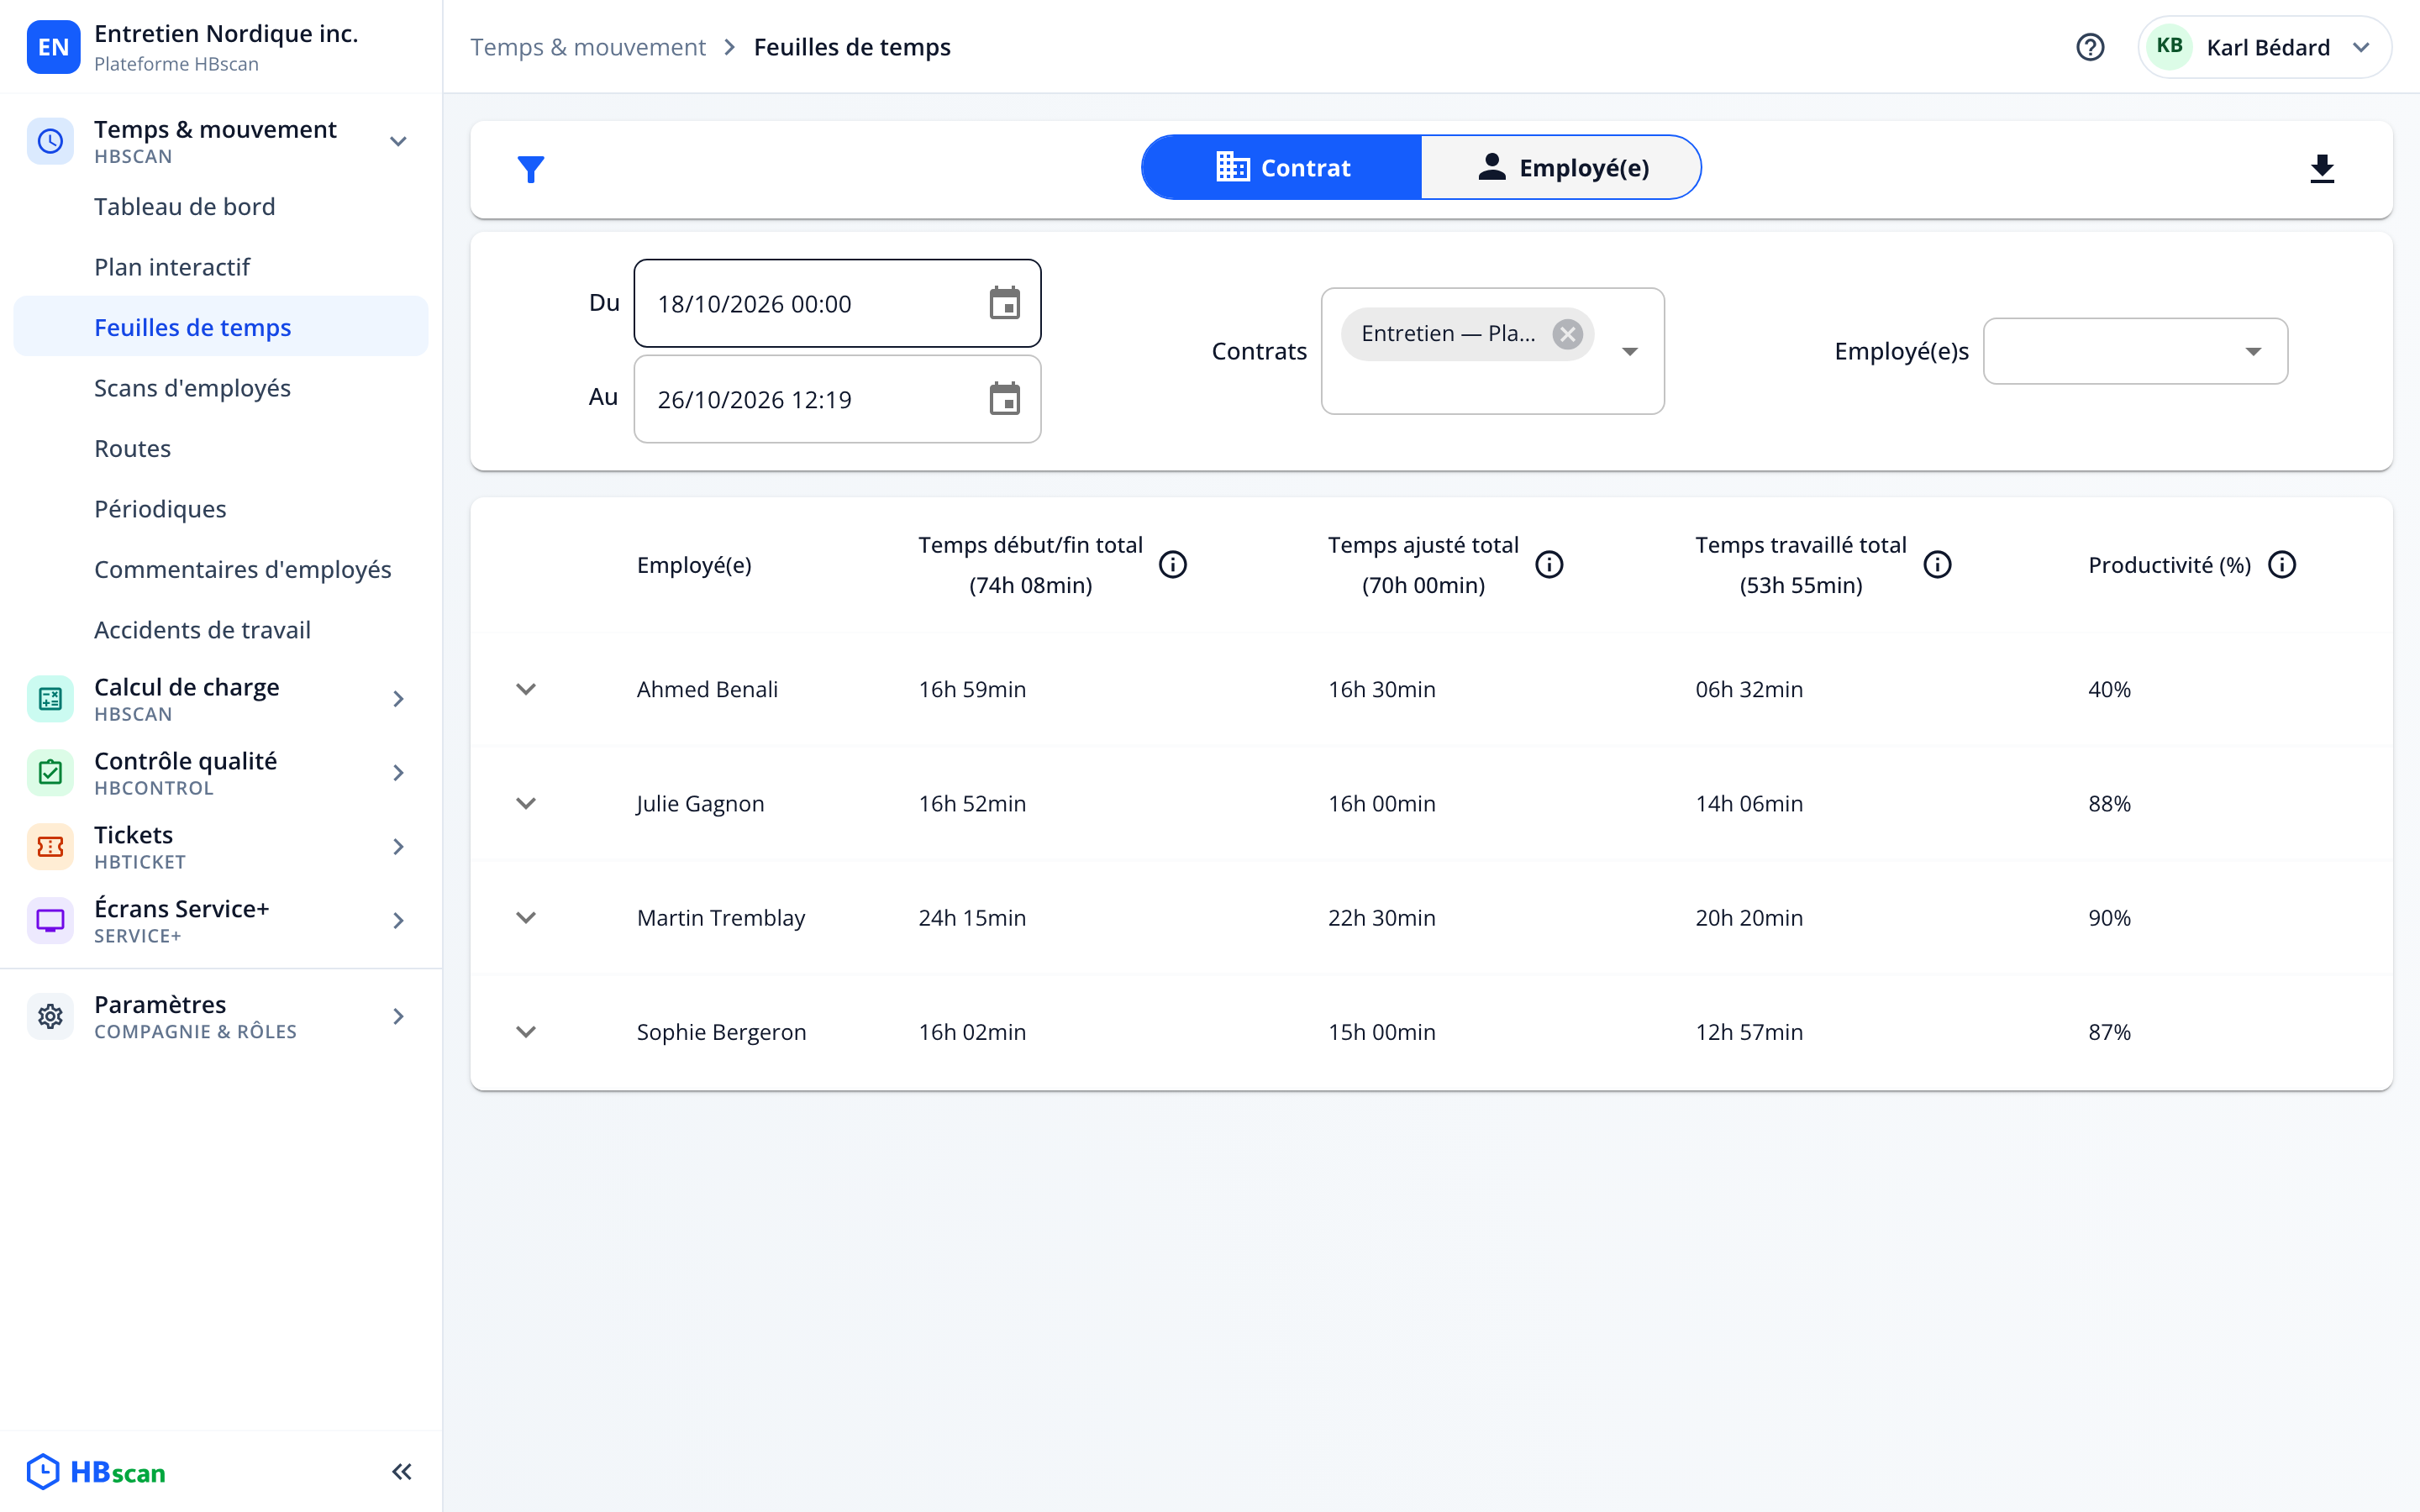The height and width of the screenshot is (1512, 2420).
Task: Expand Ahmed Benali row details
Action: click(x=526, y=689)
